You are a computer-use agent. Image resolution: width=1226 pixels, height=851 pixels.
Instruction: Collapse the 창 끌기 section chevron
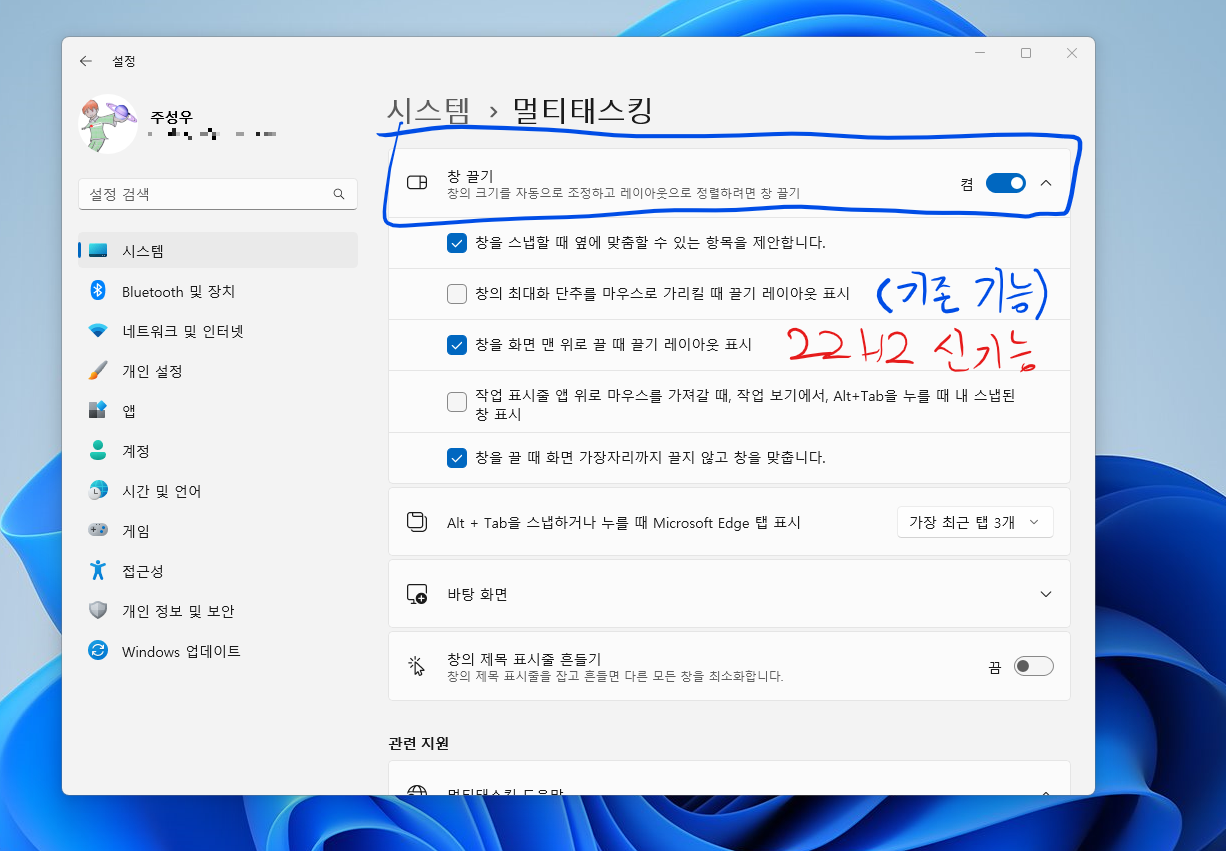1046,183
